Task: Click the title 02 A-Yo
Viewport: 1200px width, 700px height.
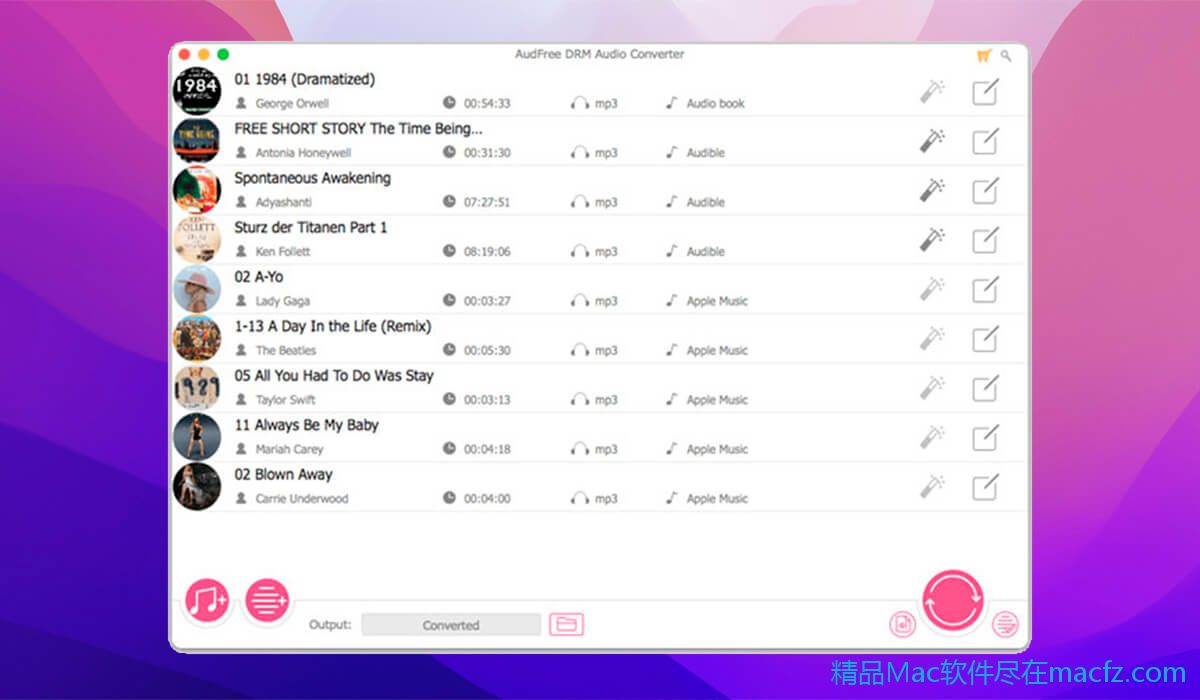Action: 259,277
